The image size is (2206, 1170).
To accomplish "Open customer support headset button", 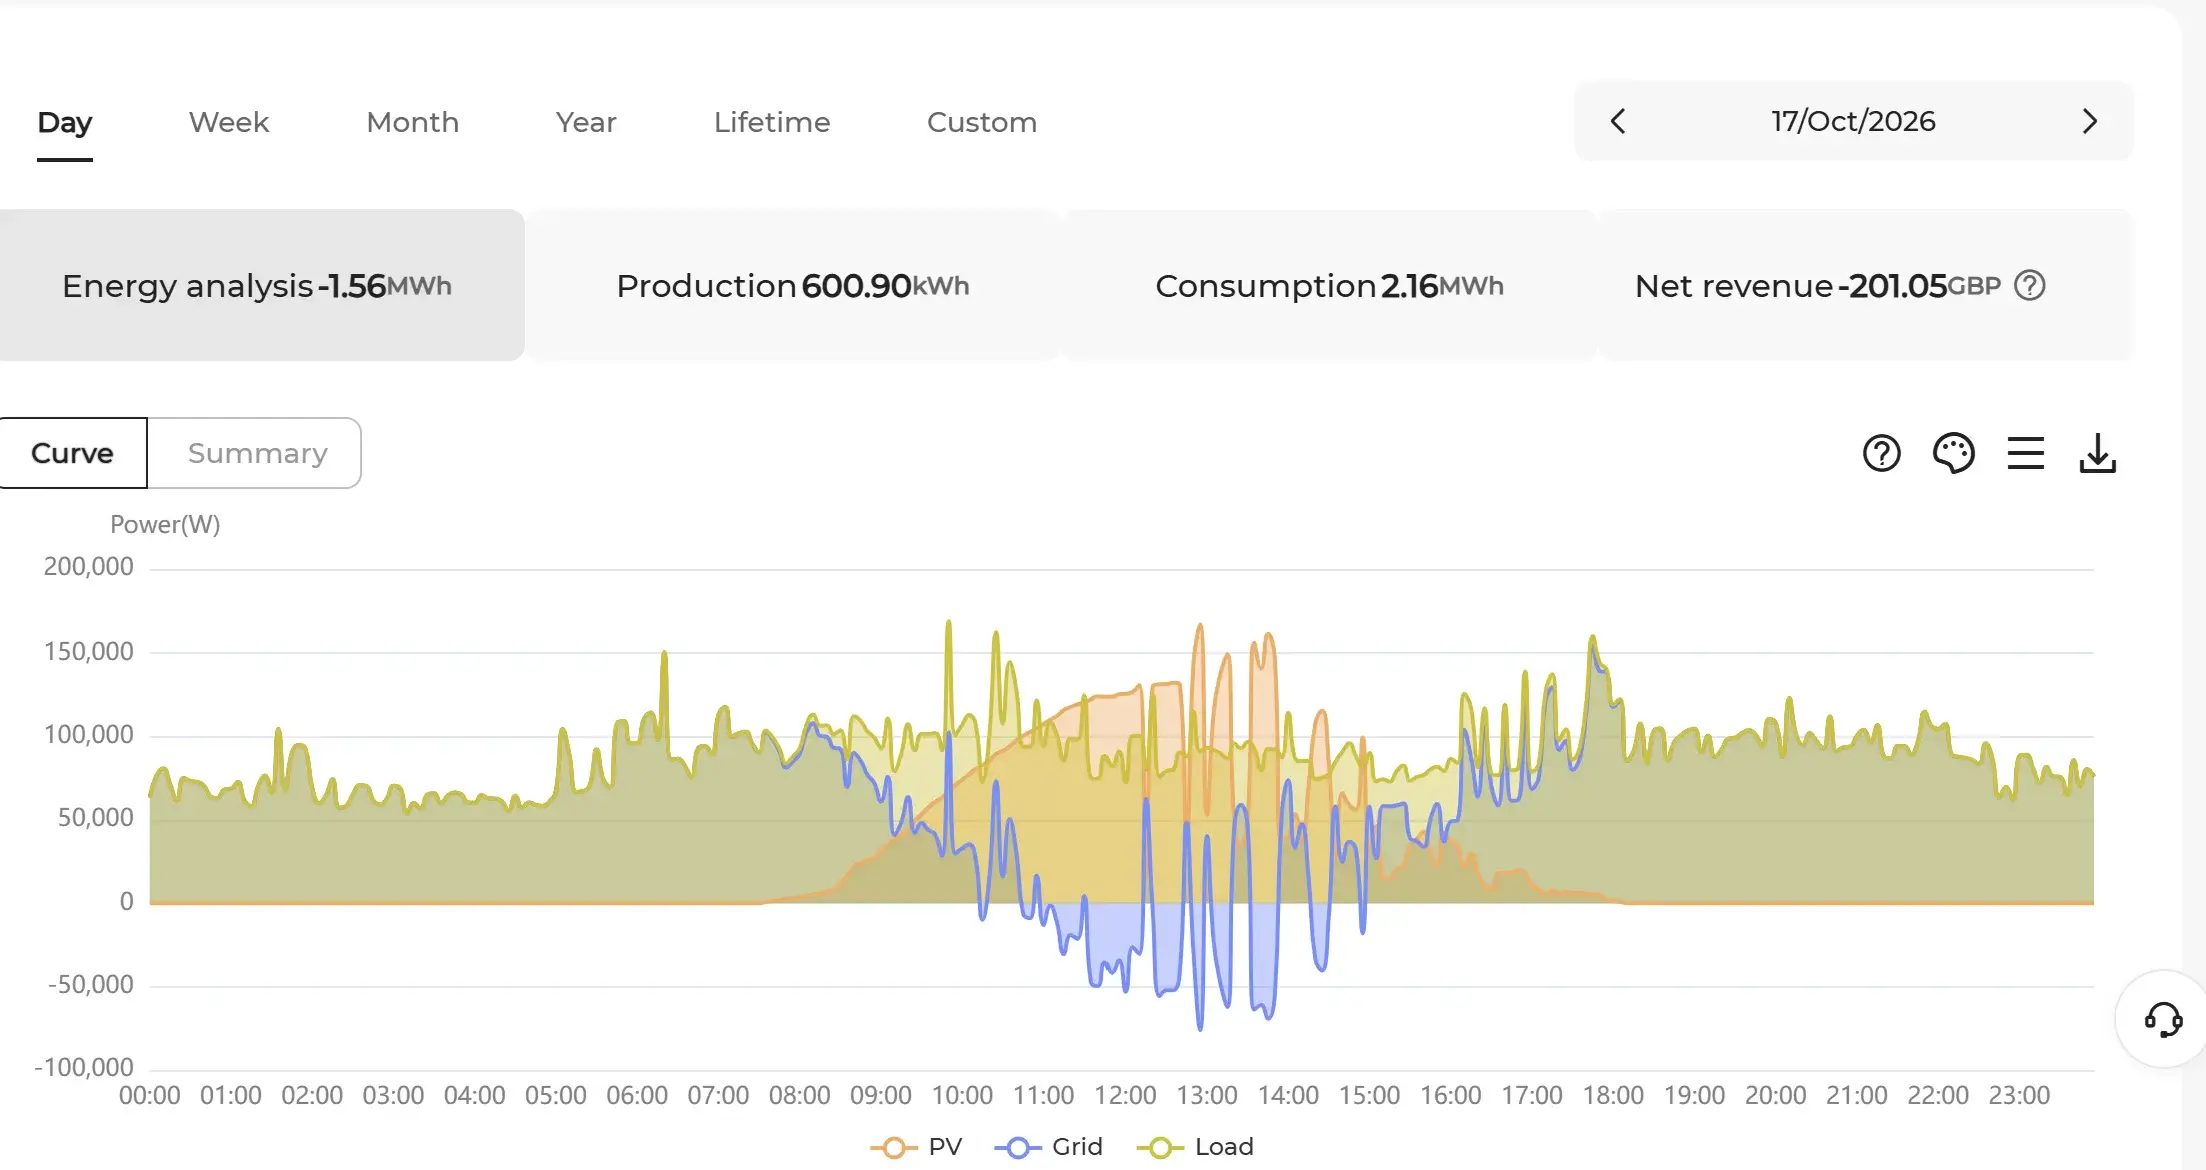I will pyautogui.click(x=2163, y=1020).
